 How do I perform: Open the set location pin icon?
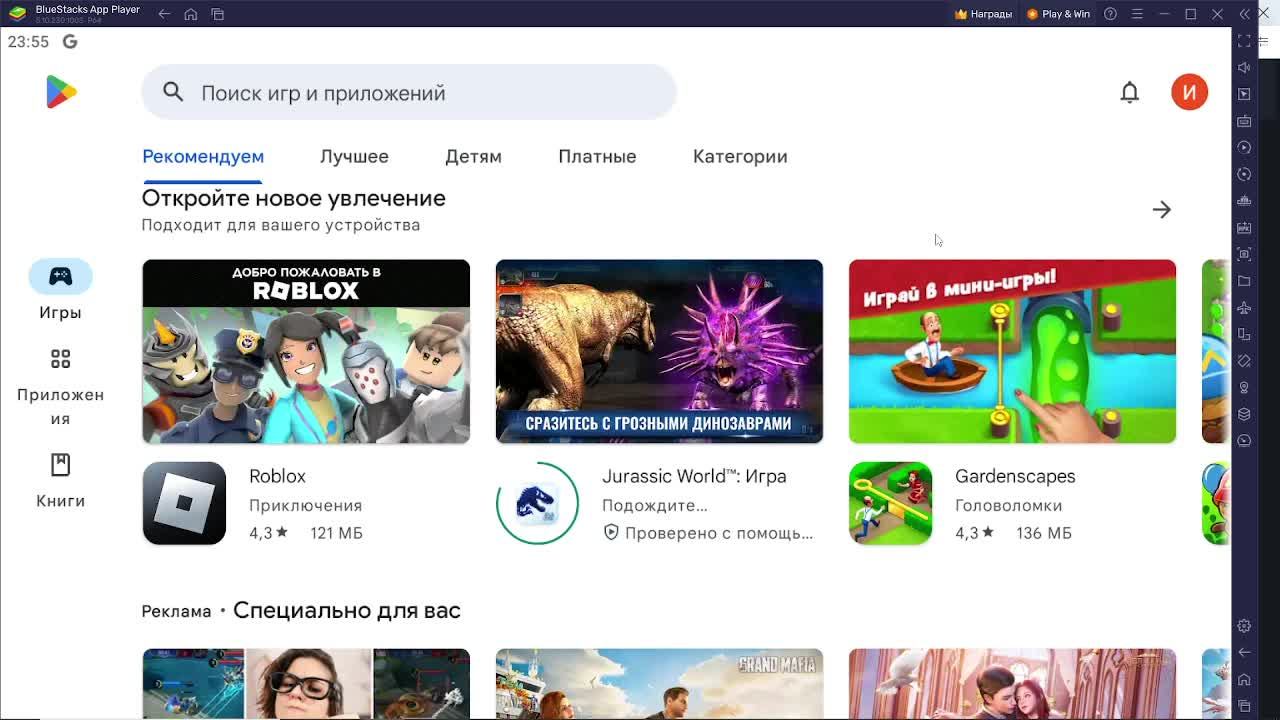1244,387
